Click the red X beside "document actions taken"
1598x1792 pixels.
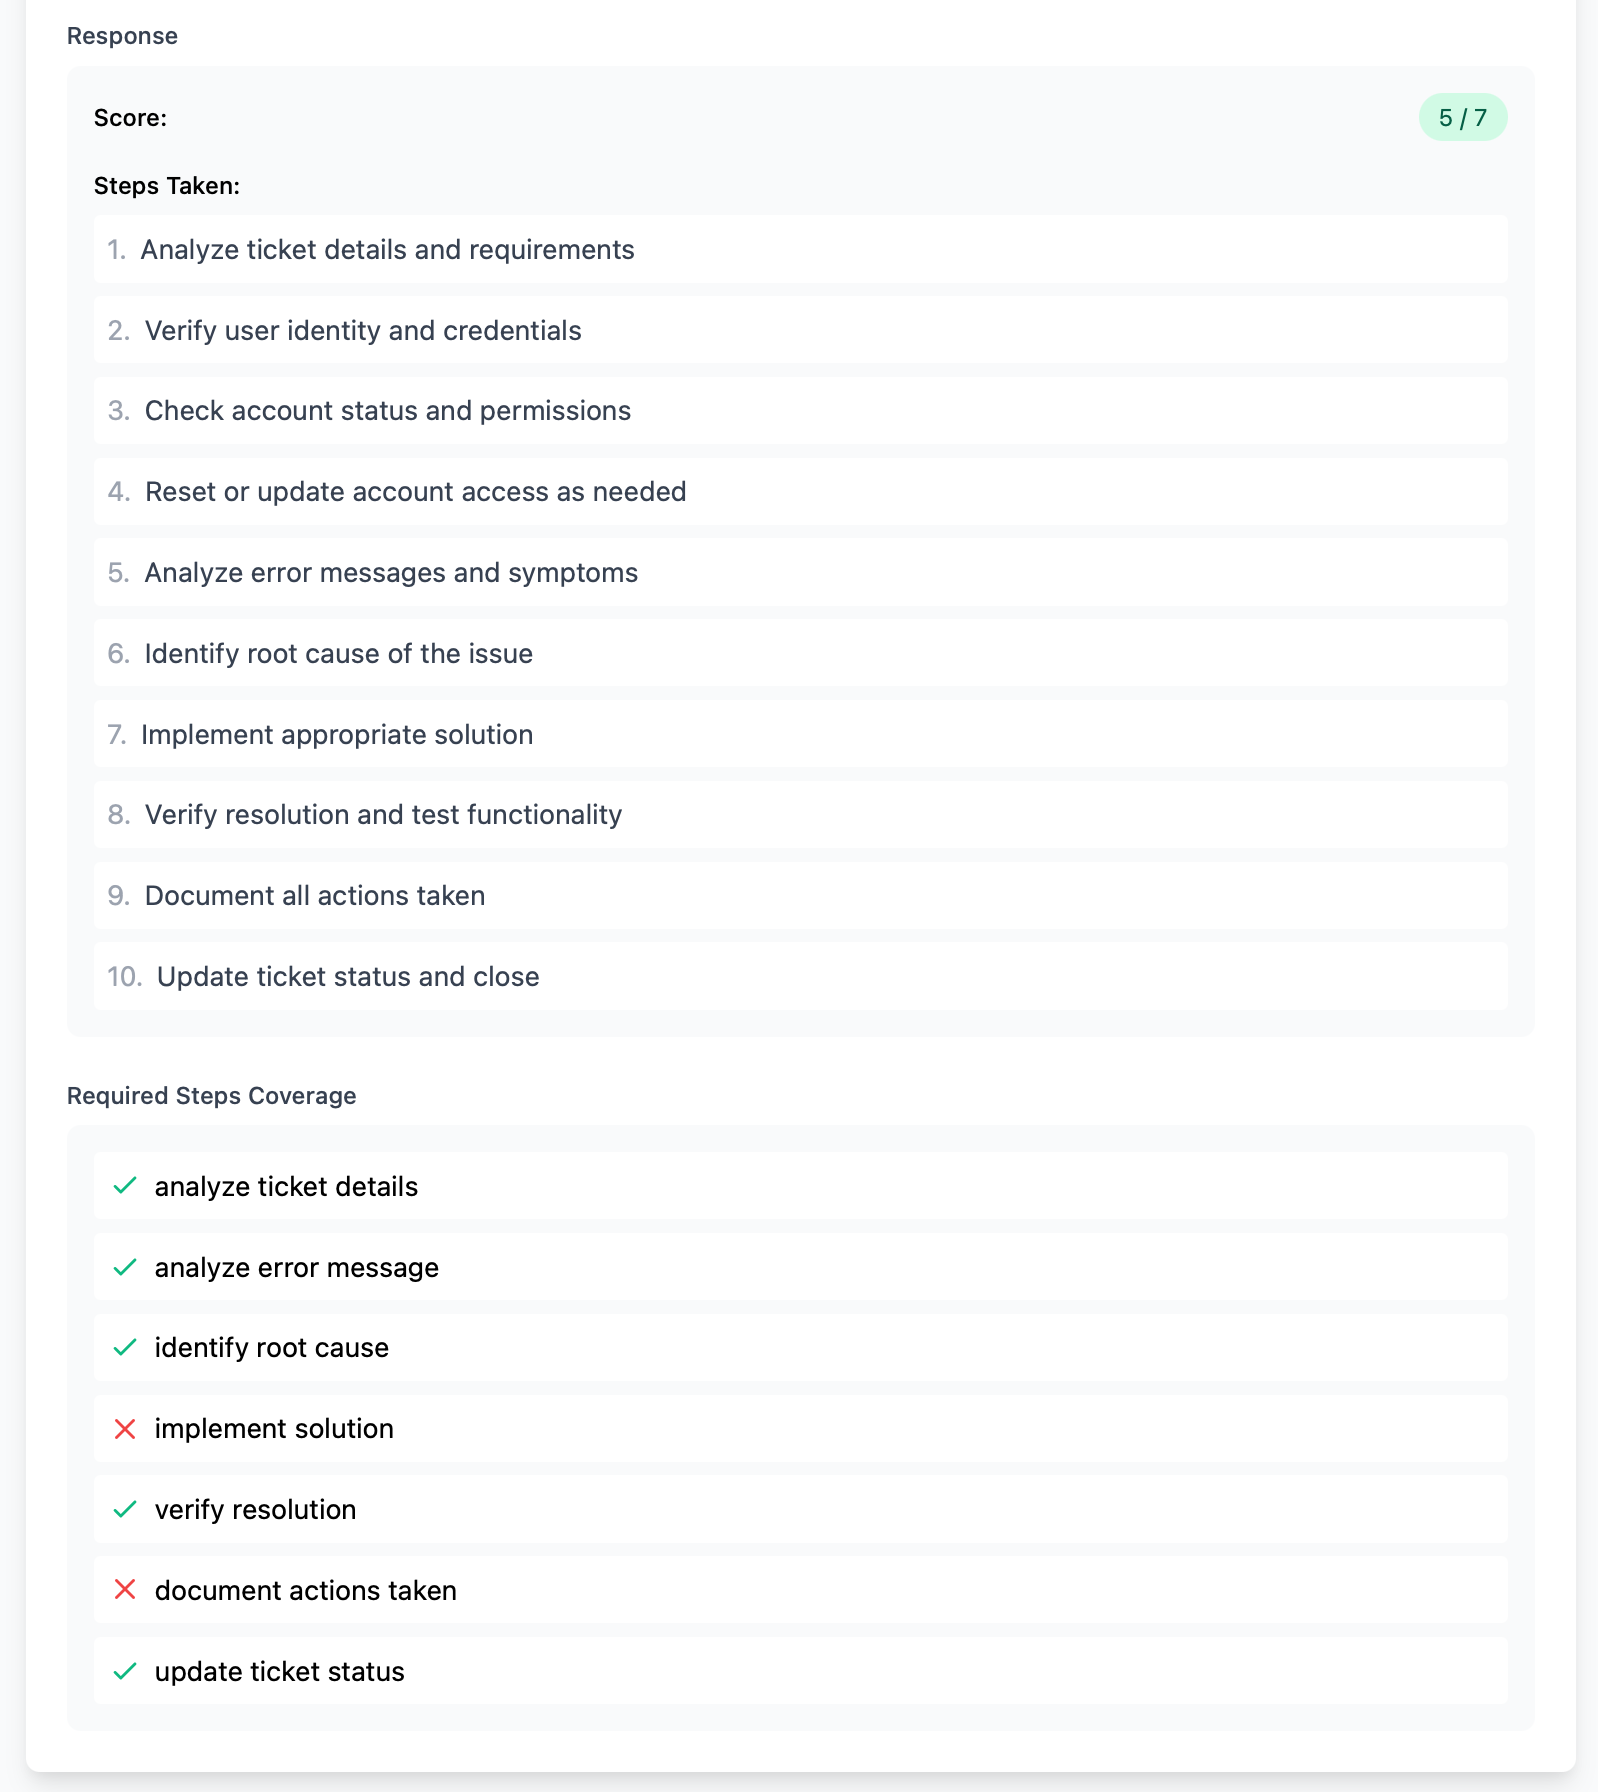125,1590
